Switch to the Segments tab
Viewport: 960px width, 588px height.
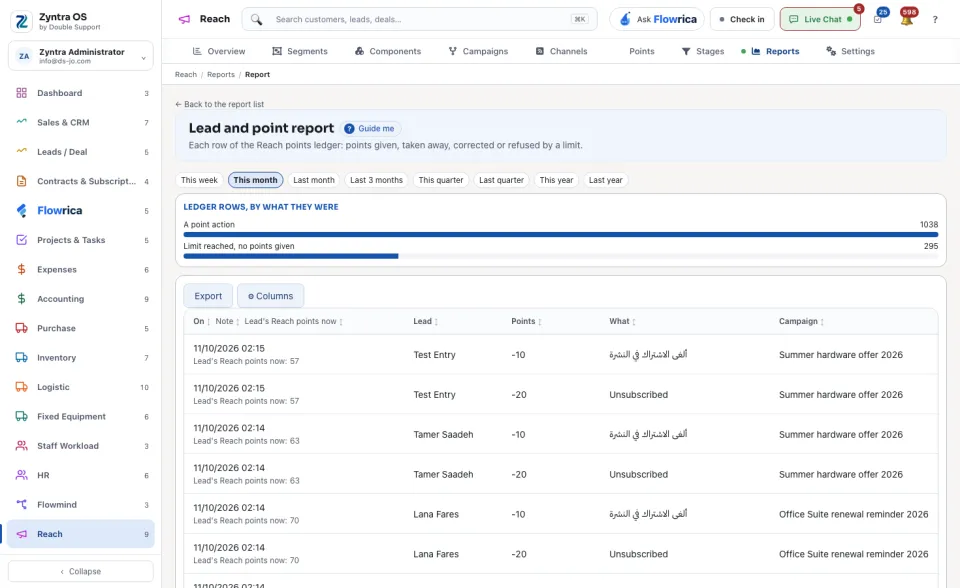point(300,51)
